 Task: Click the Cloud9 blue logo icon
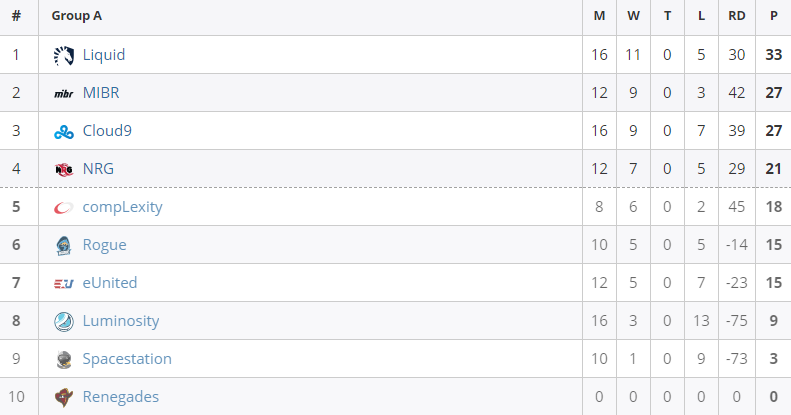coord(64,132)
